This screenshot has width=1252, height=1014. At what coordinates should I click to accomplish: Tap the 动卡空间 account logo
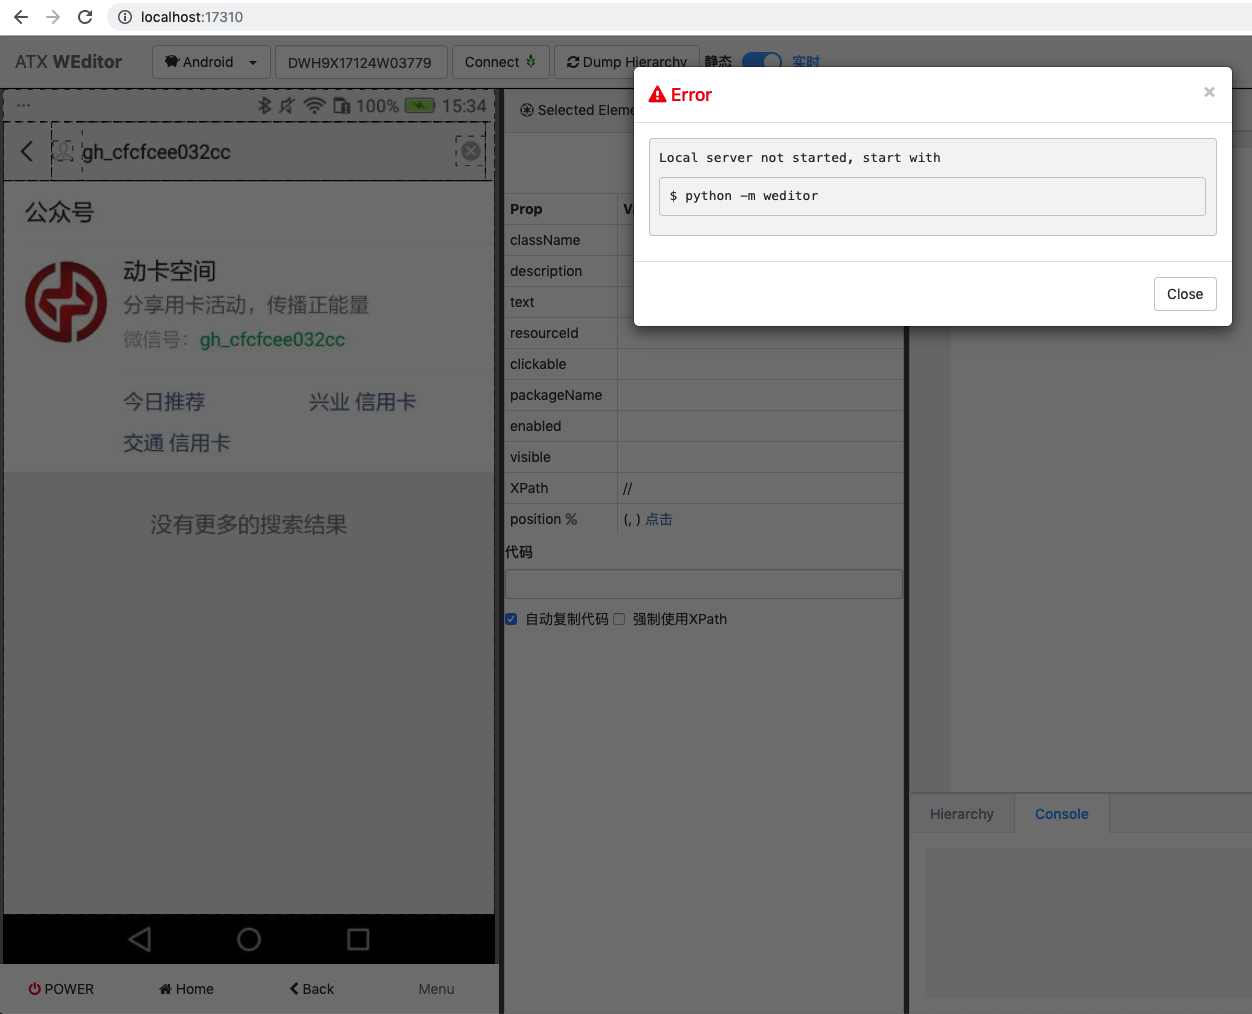66,302
